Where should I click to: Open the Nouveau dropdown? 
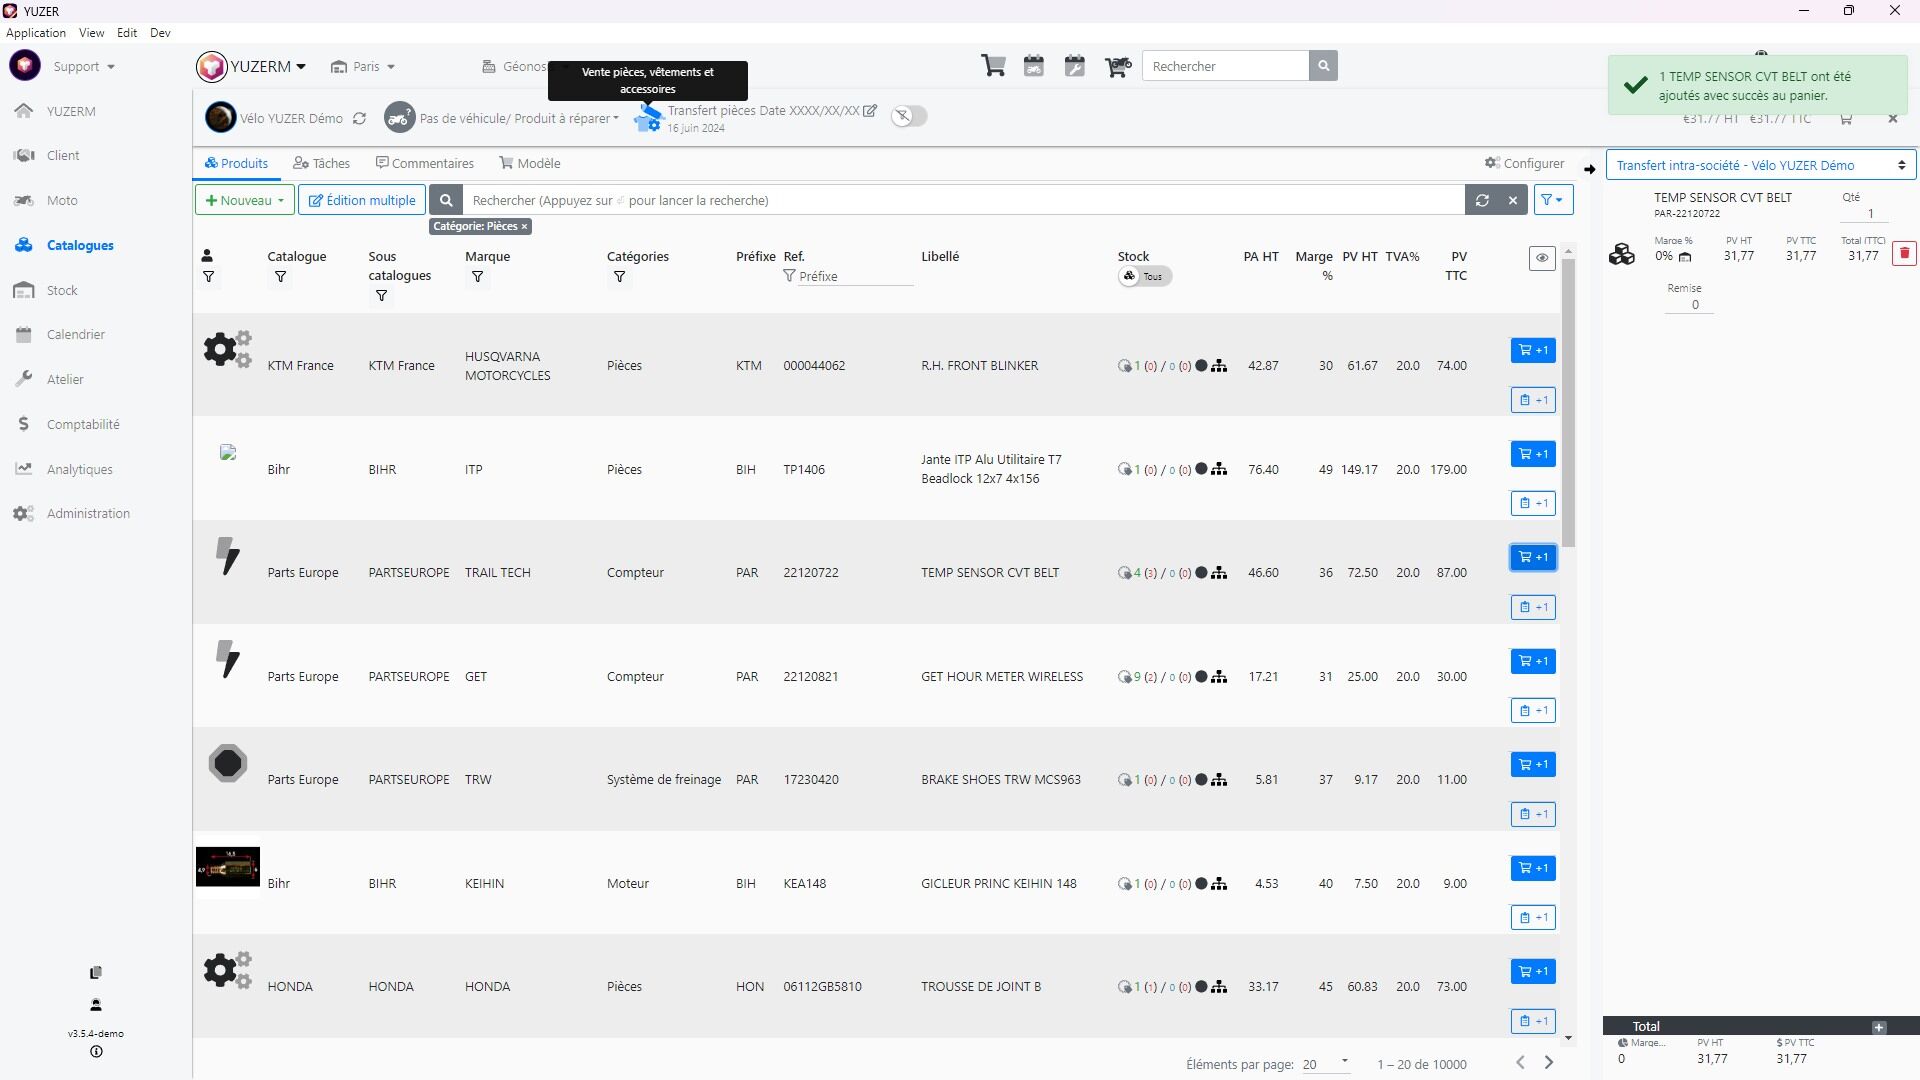click(245, 200)
